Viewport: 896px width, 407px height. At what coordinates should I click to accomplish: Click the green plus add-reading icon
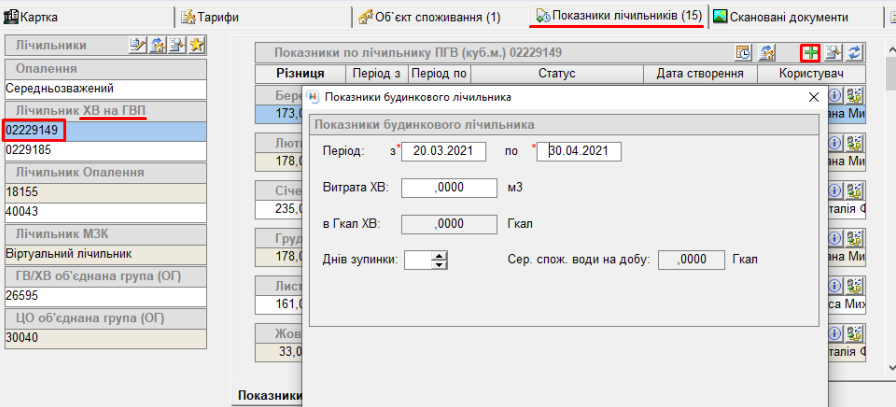point(810,53)
